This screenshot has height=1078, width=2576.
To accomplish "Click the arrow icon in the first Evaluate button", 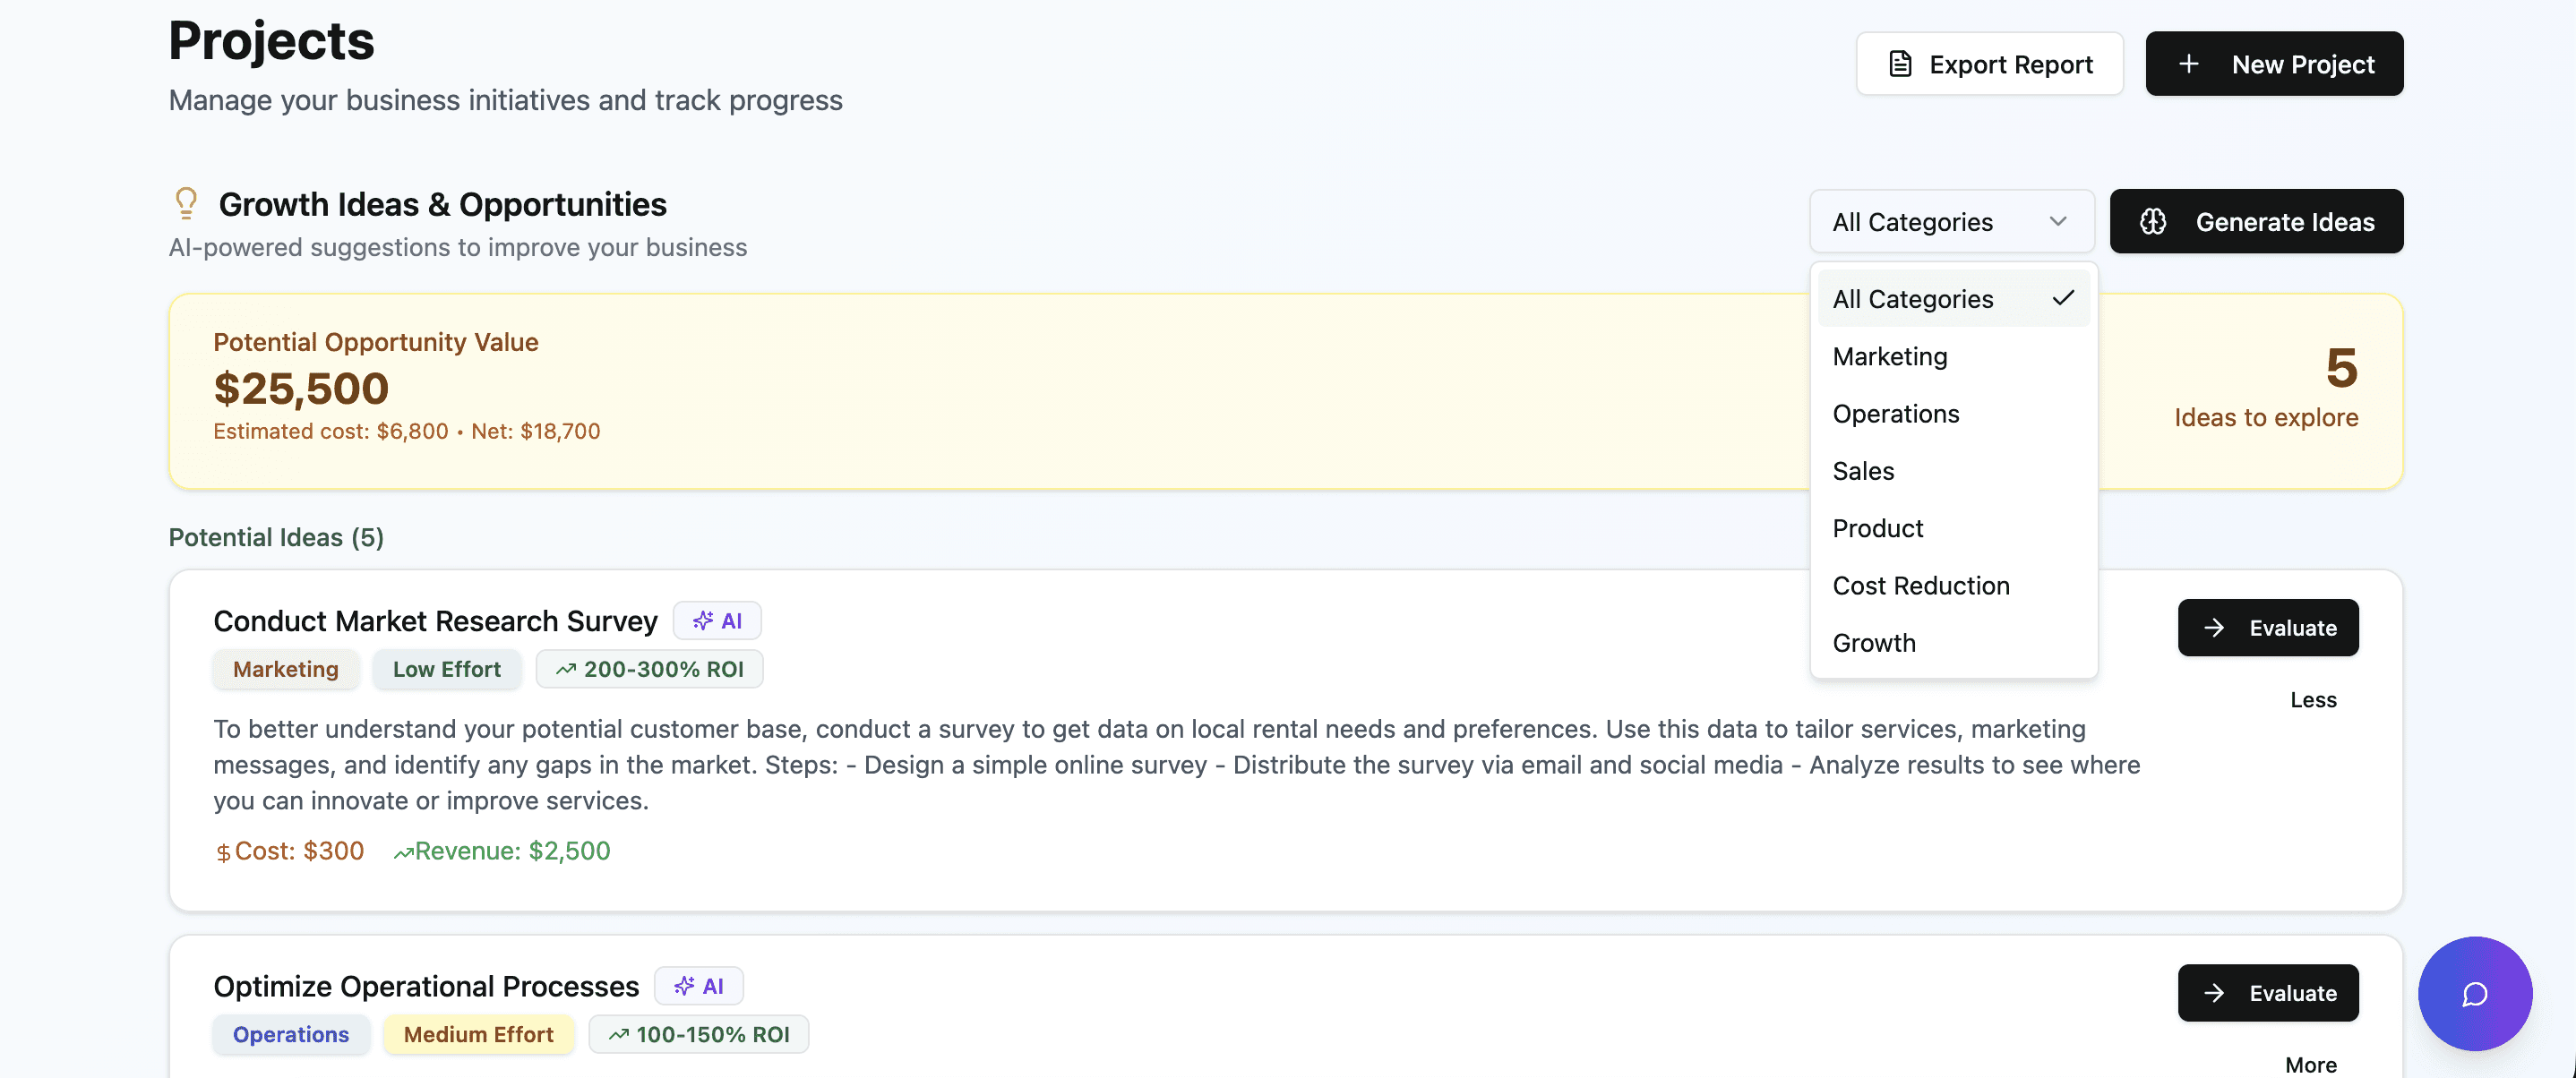I will pyautogui.click(x=2214, y=627).
